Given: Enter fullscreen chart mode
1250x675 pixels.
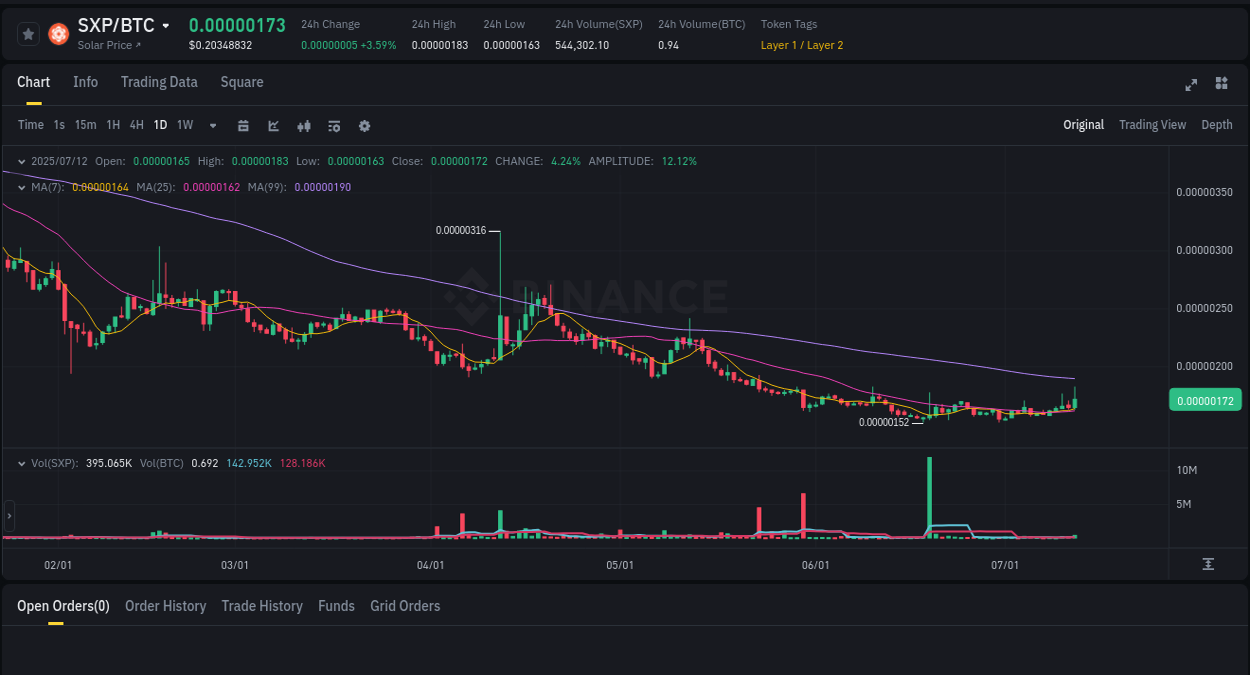Looking at the screenshot, I should [x=1190, y=85].
